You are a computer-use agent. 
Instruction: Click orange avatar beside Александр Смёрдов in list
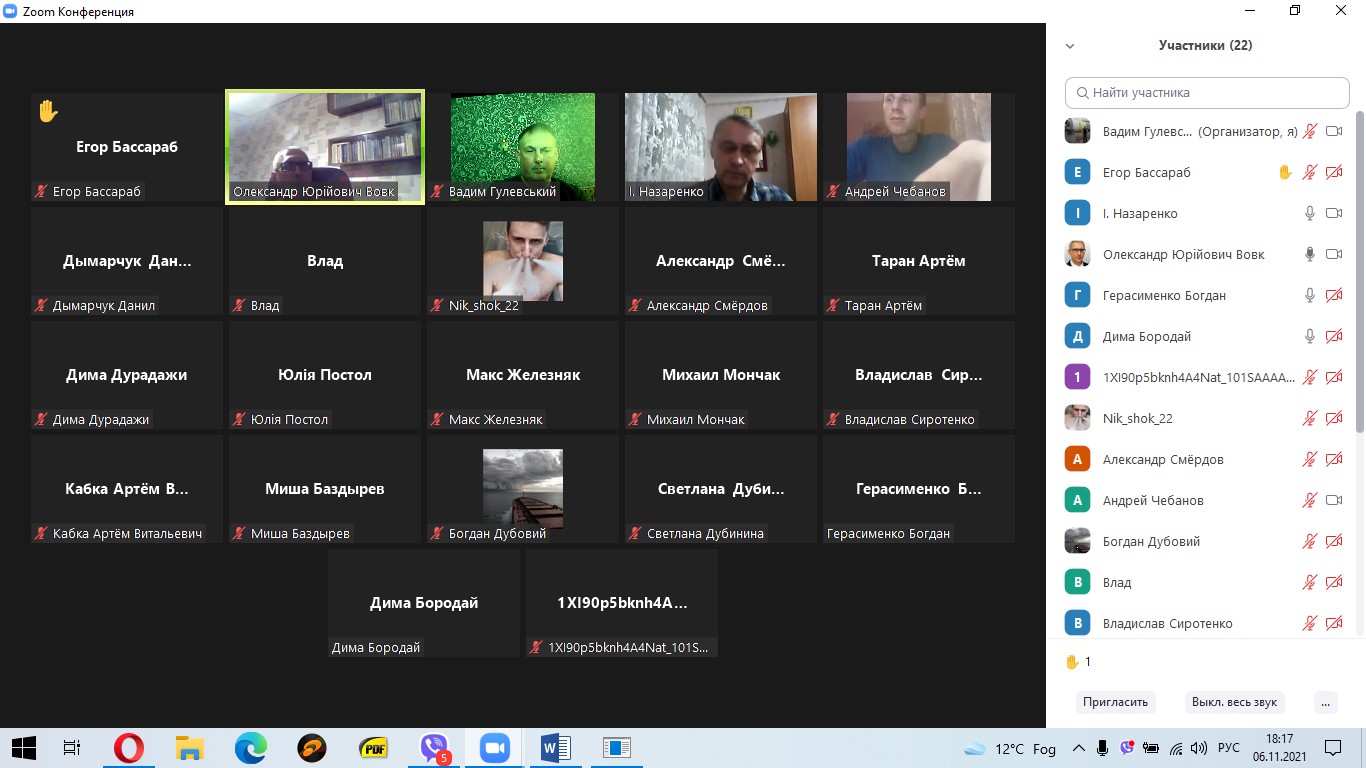tap(1077, 459)
